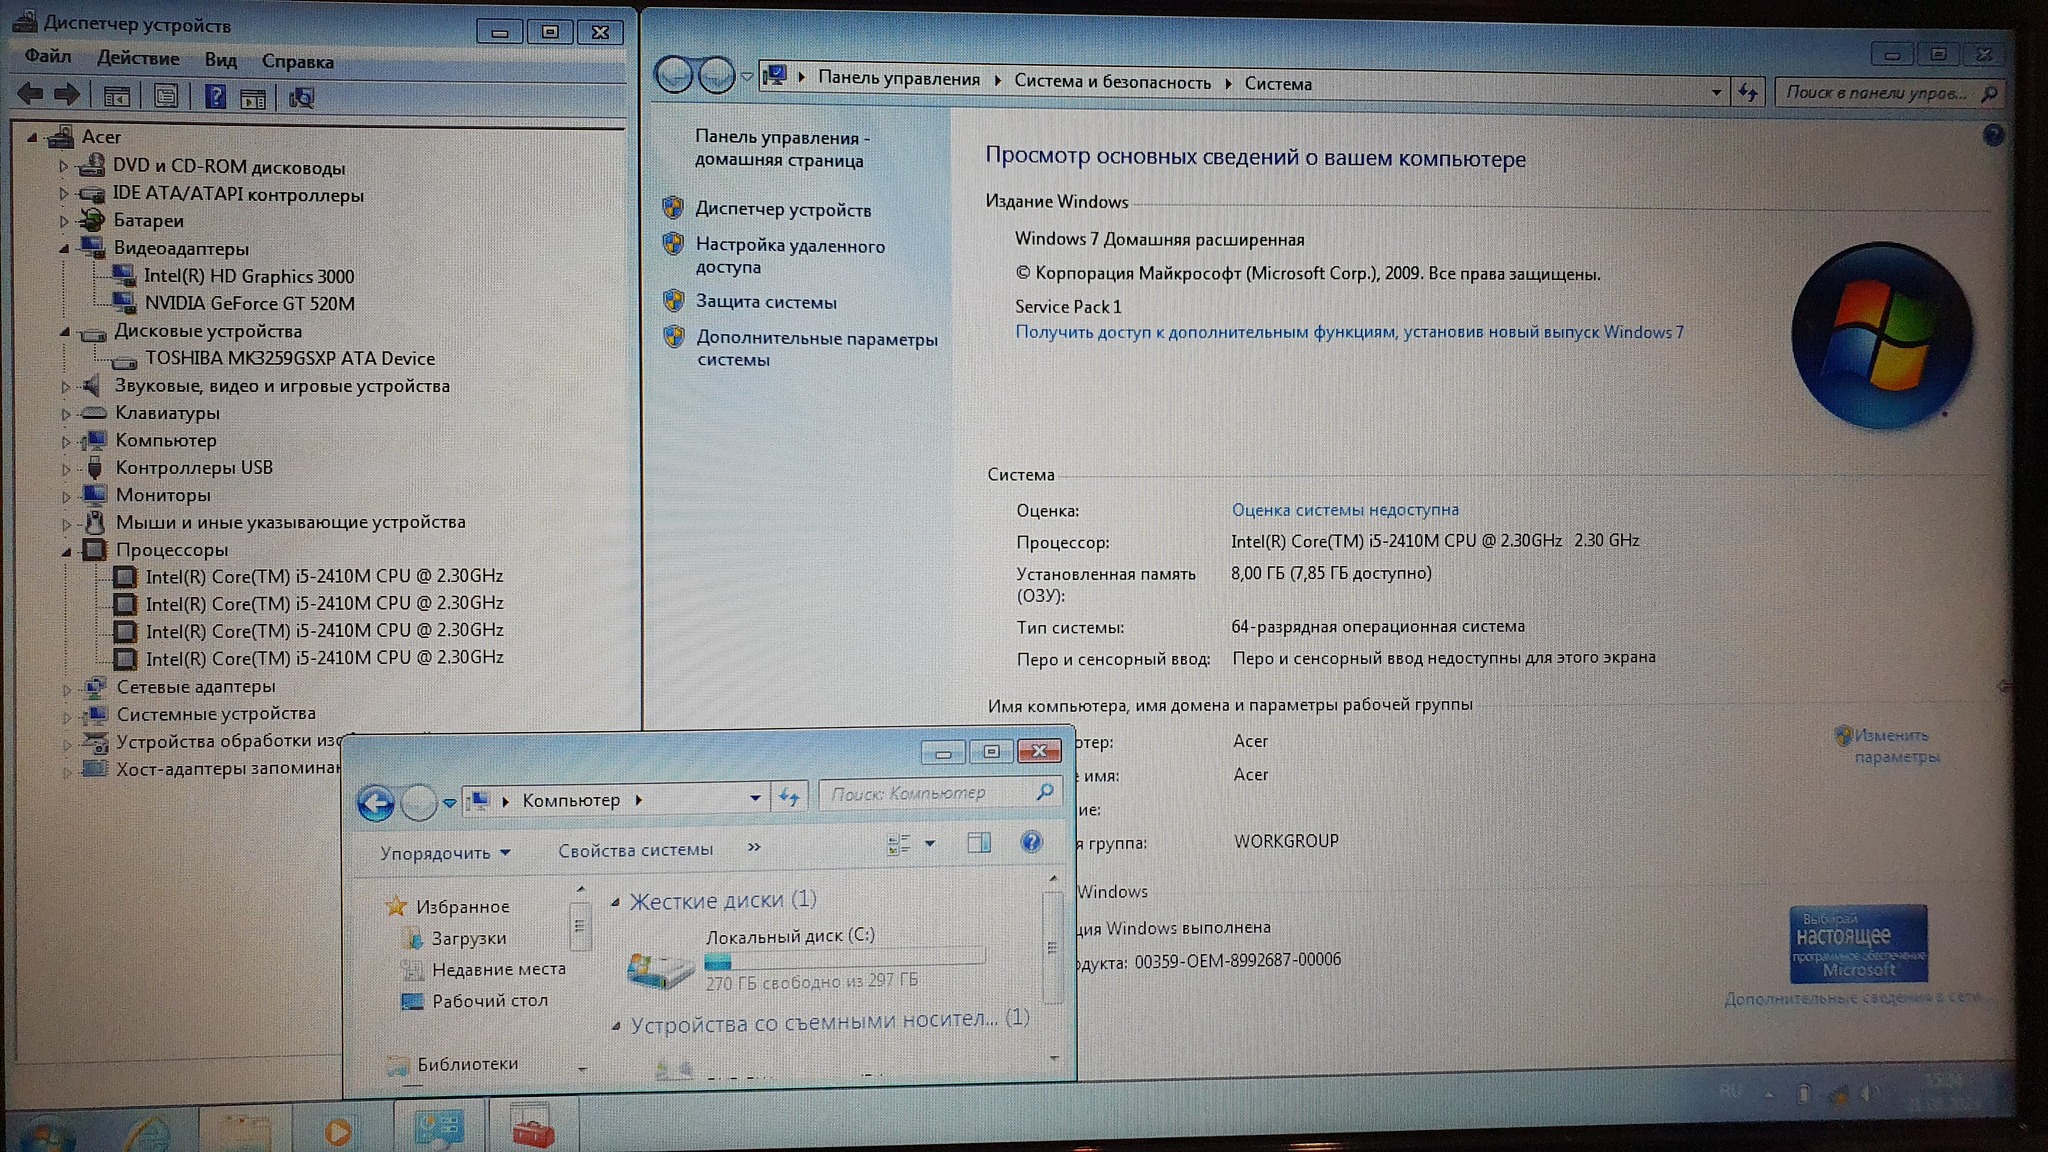Open preview pane icon in explorer toolbar
Image resolution: width=2048 pixels, height=1152 pixels.
coord(979,843)
